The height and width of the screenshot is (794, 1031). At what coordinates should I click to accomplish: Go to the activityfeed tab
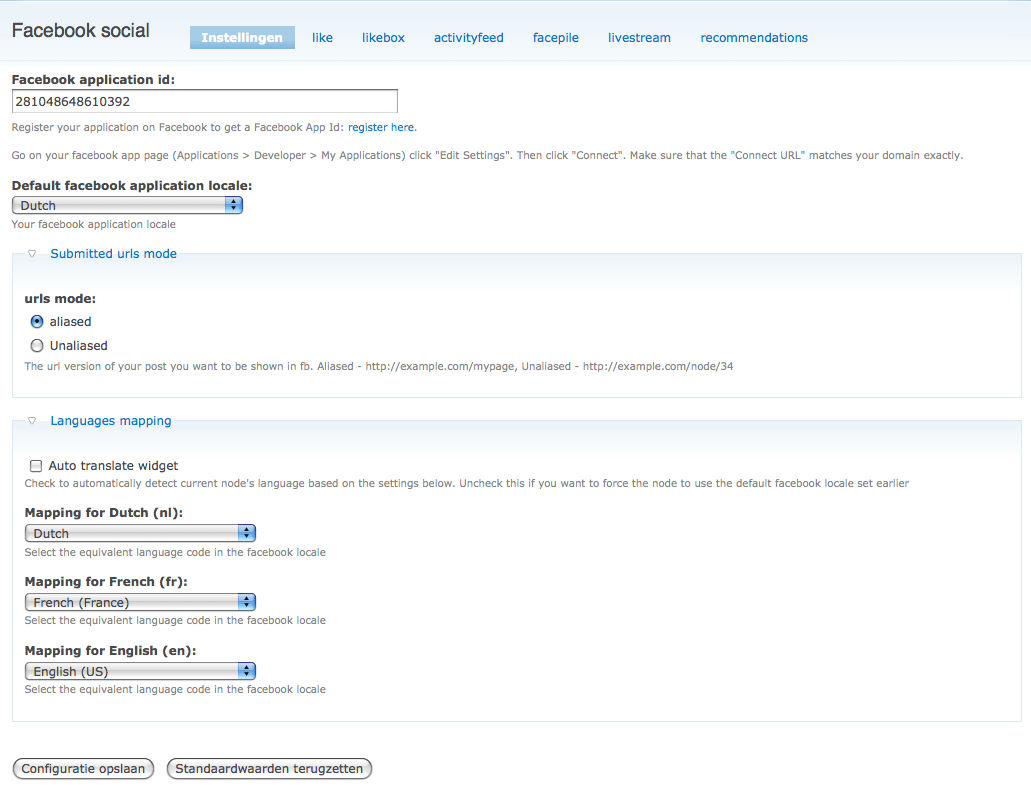point(469,37)
